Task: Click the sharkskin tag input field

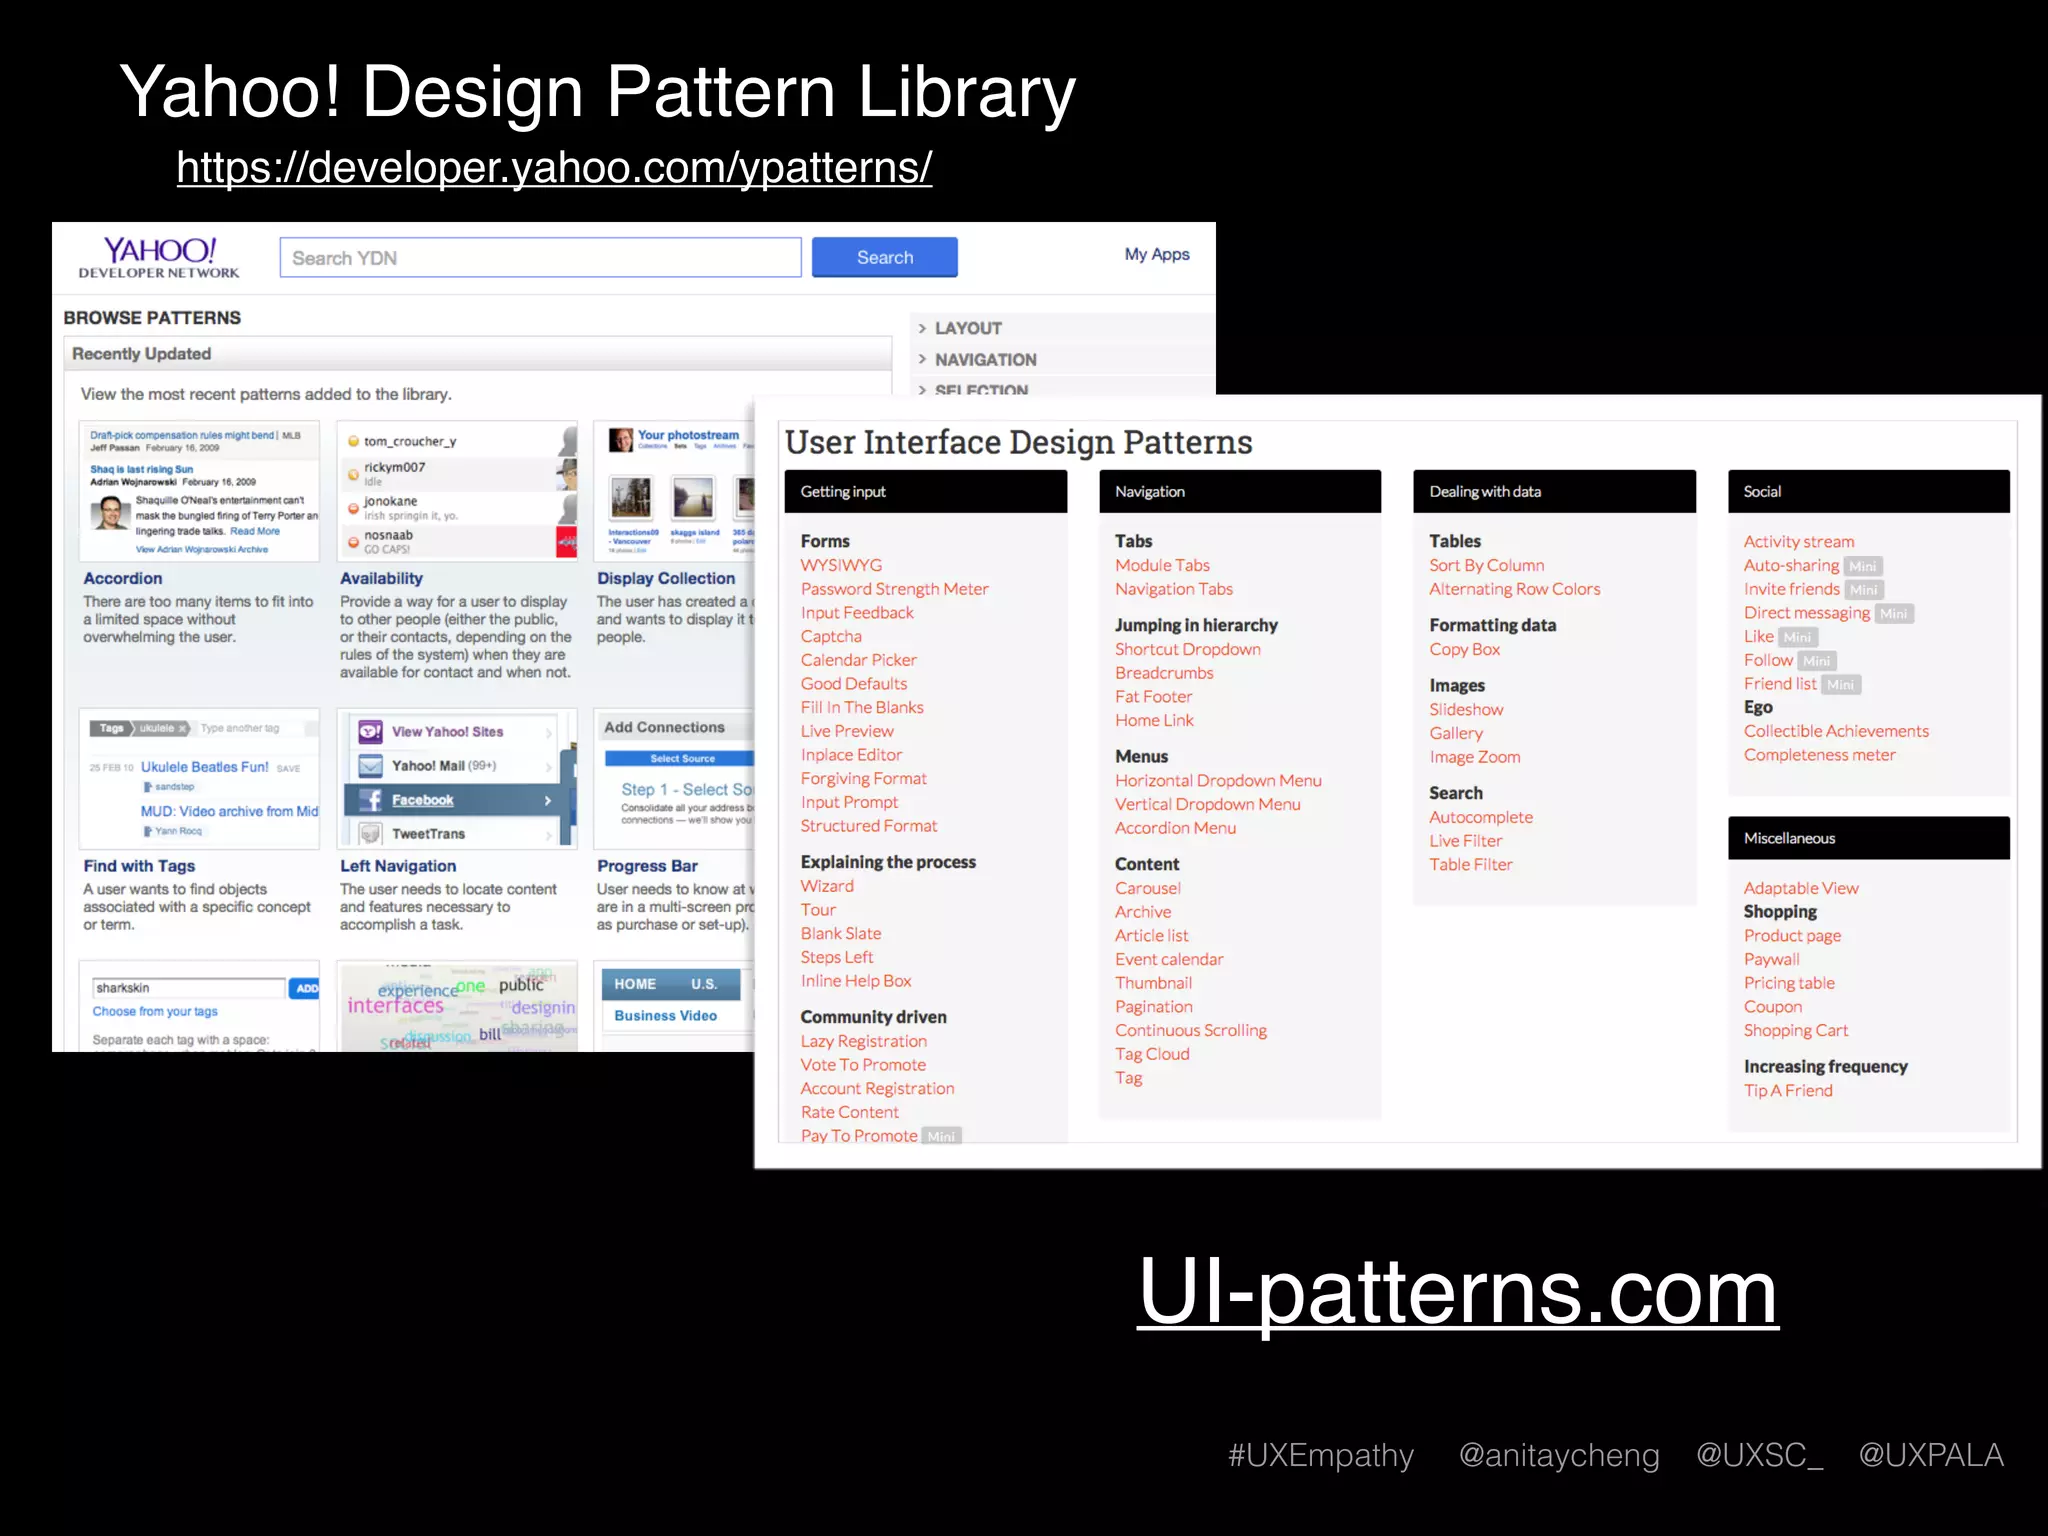Action: (188, 988)
